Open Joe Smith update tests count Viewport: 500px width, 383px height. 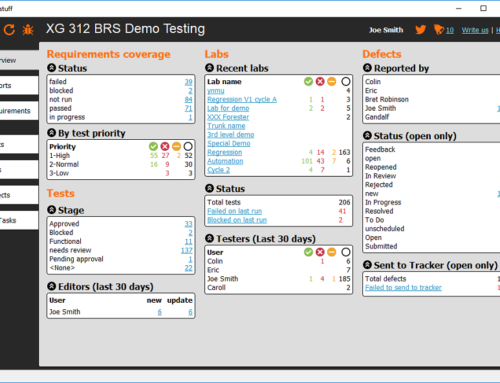coord(190,312)
